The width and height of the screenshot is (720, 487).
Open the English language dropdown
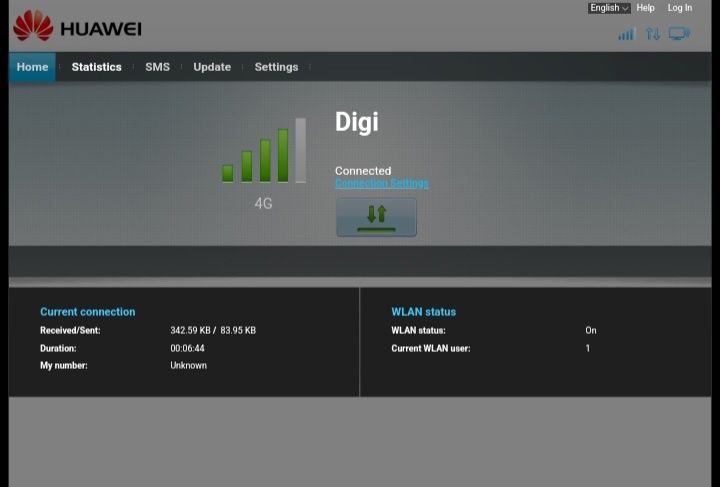click(609, 8)
